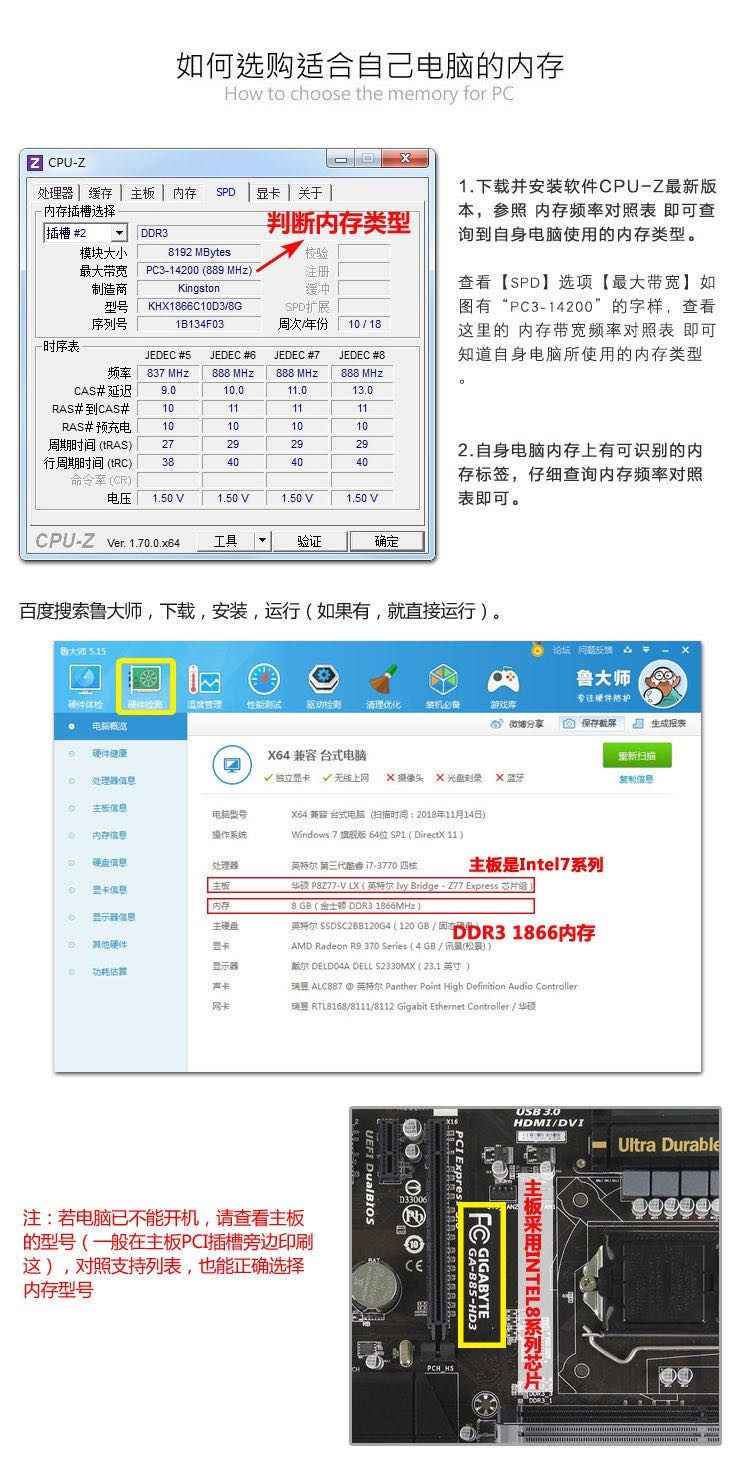Viewport: 750px width, 1481px height.
Task: Click 生成报表 report icon
Action: point(660,723)
